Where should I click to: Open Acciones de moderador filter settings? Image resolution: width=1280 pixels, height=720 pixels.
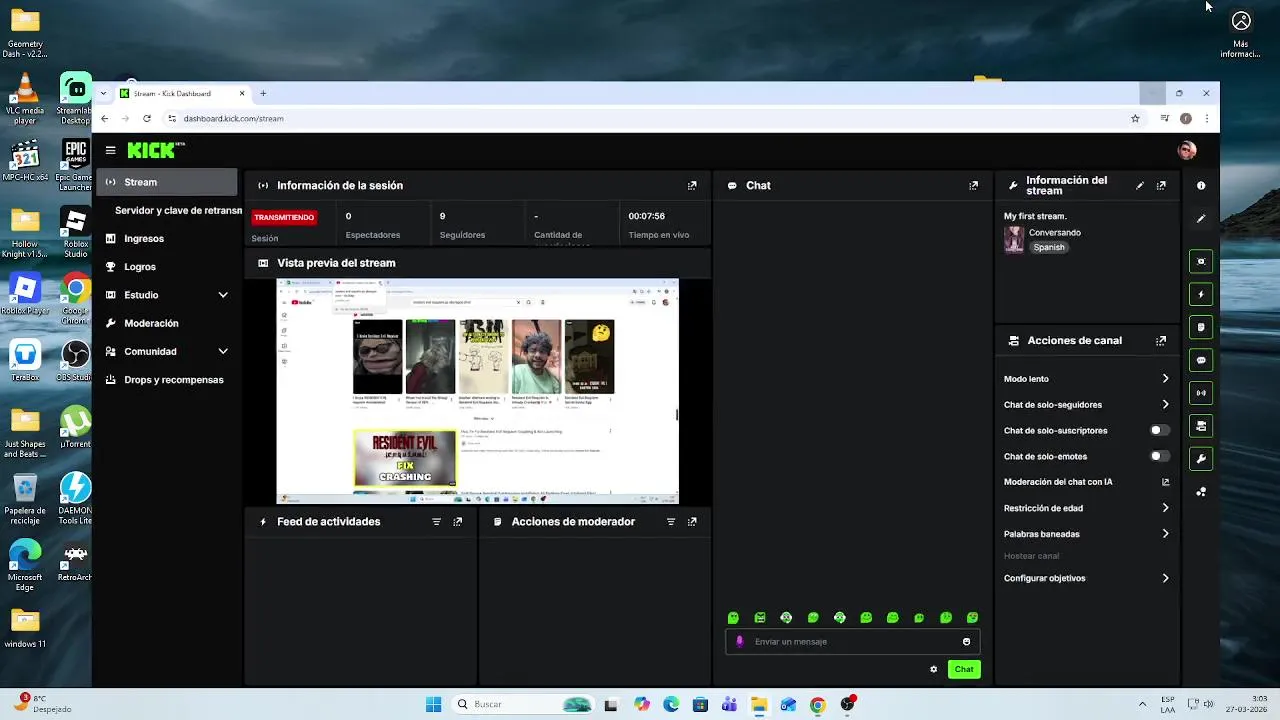(x=671, y=522)
